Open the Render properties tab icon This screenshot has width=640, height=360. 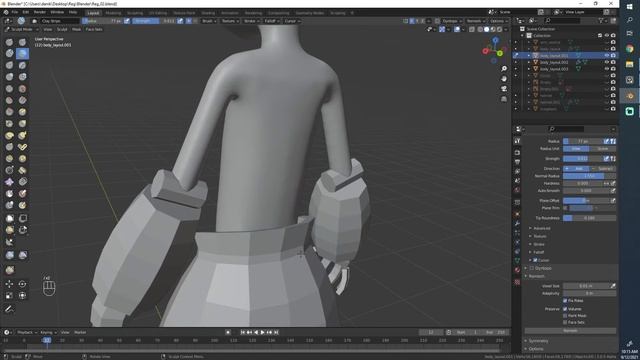[x=517, y=152]
